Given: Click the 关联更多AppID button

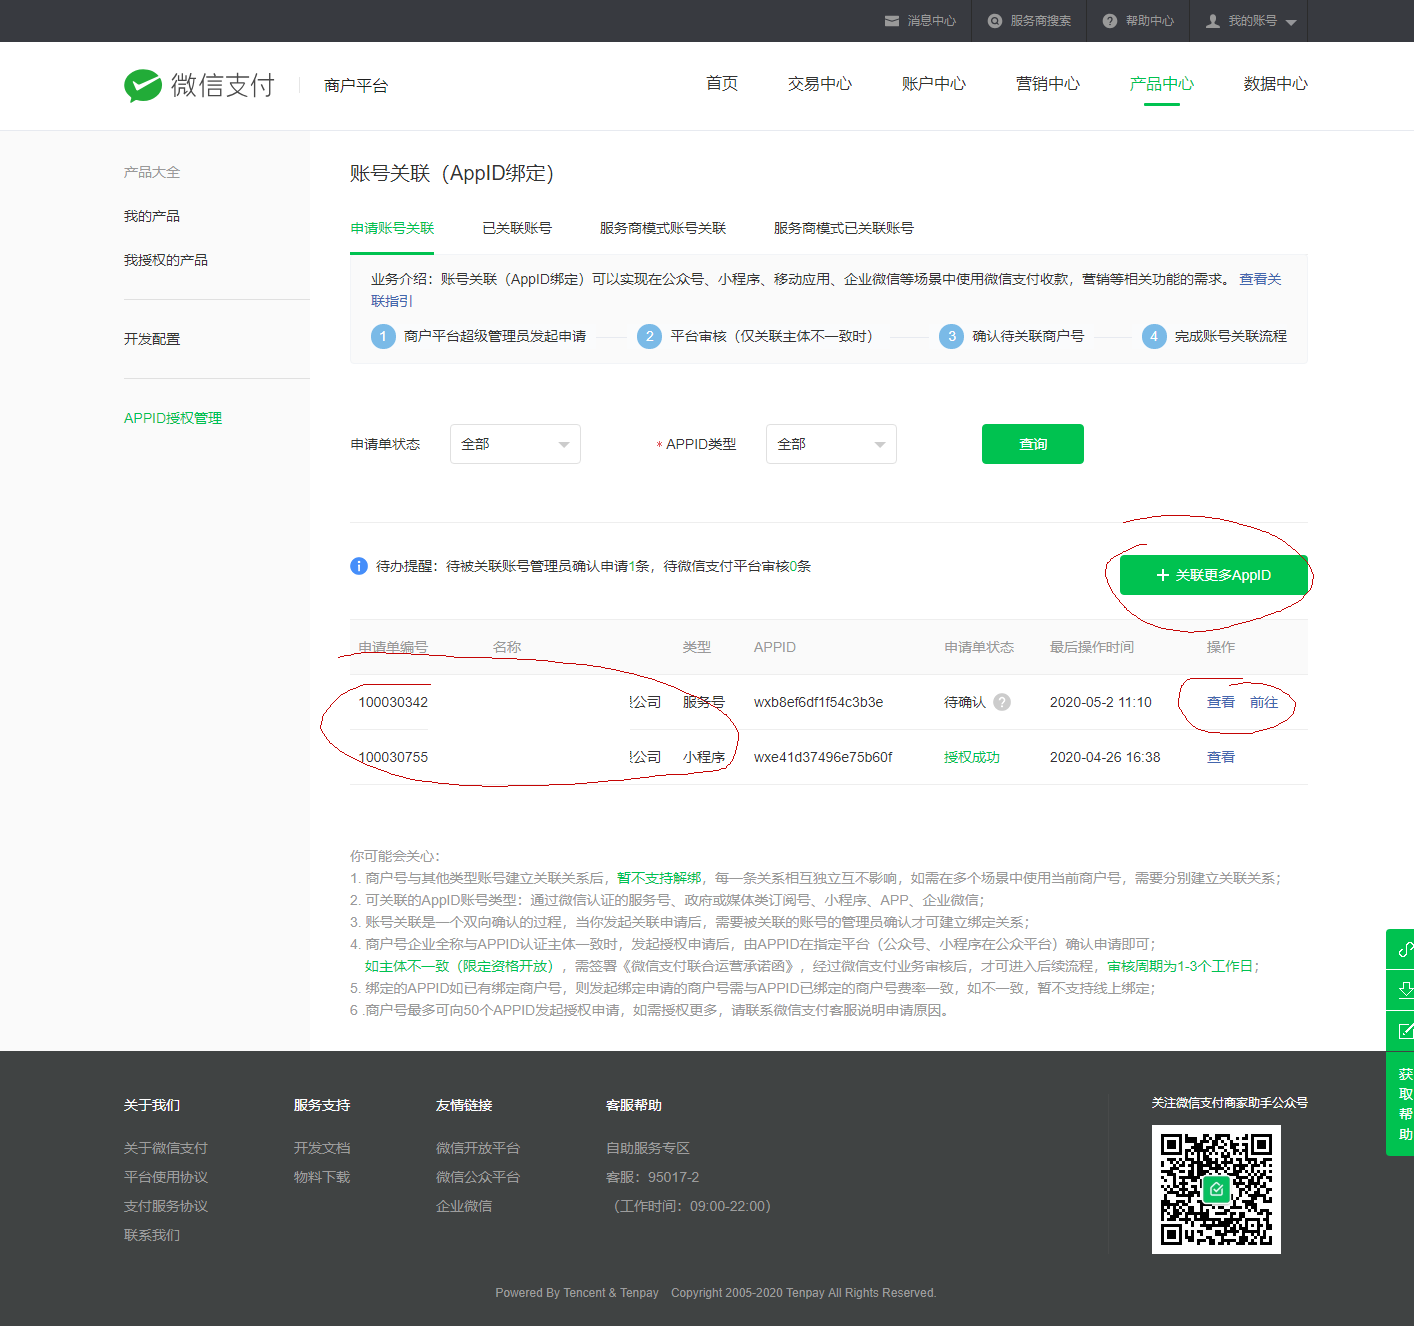Looking at the screenshot, I should point(1214,575).
